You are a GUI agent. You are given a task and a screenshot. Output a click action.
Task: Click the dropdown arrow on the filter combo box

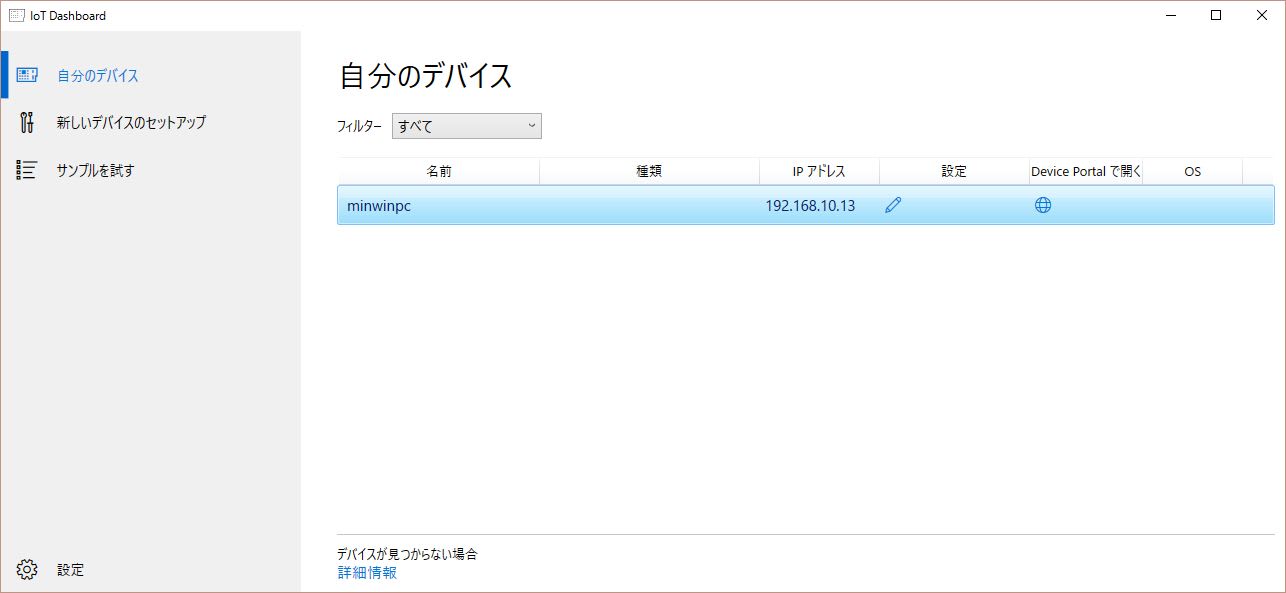pos(531,126)
